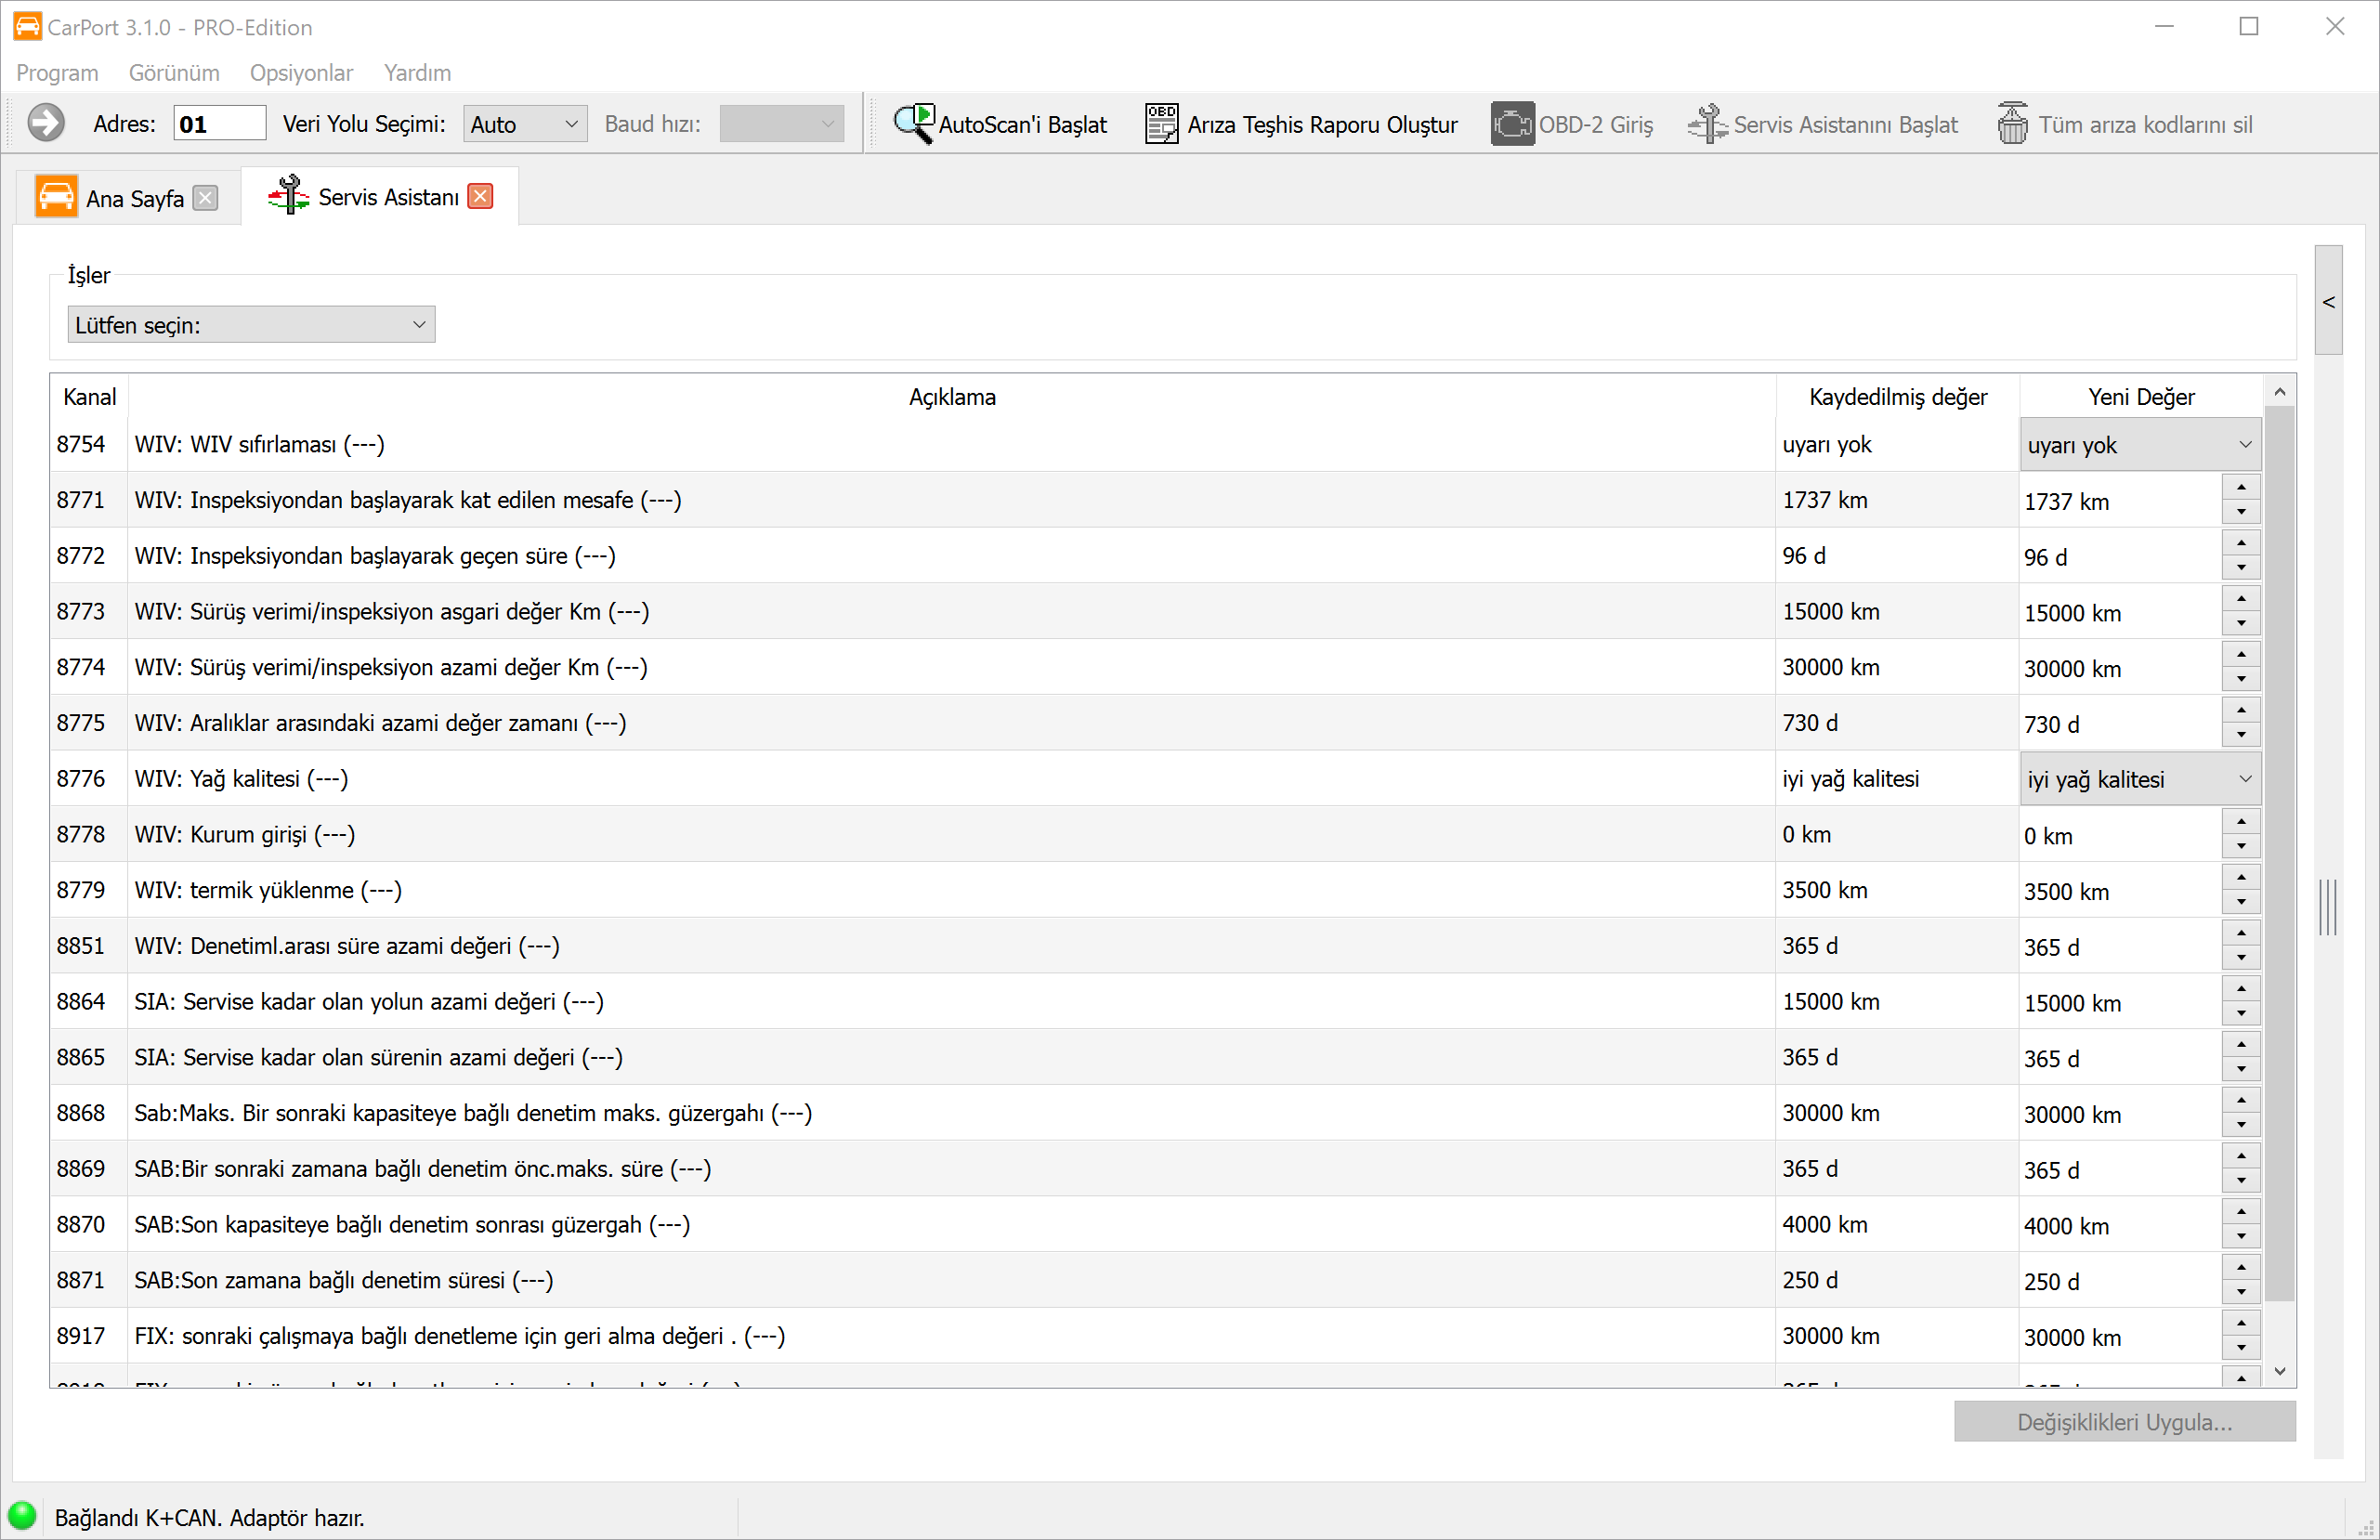Click the OBD-2 Giriş engine icon

[x=1512, y=124]
